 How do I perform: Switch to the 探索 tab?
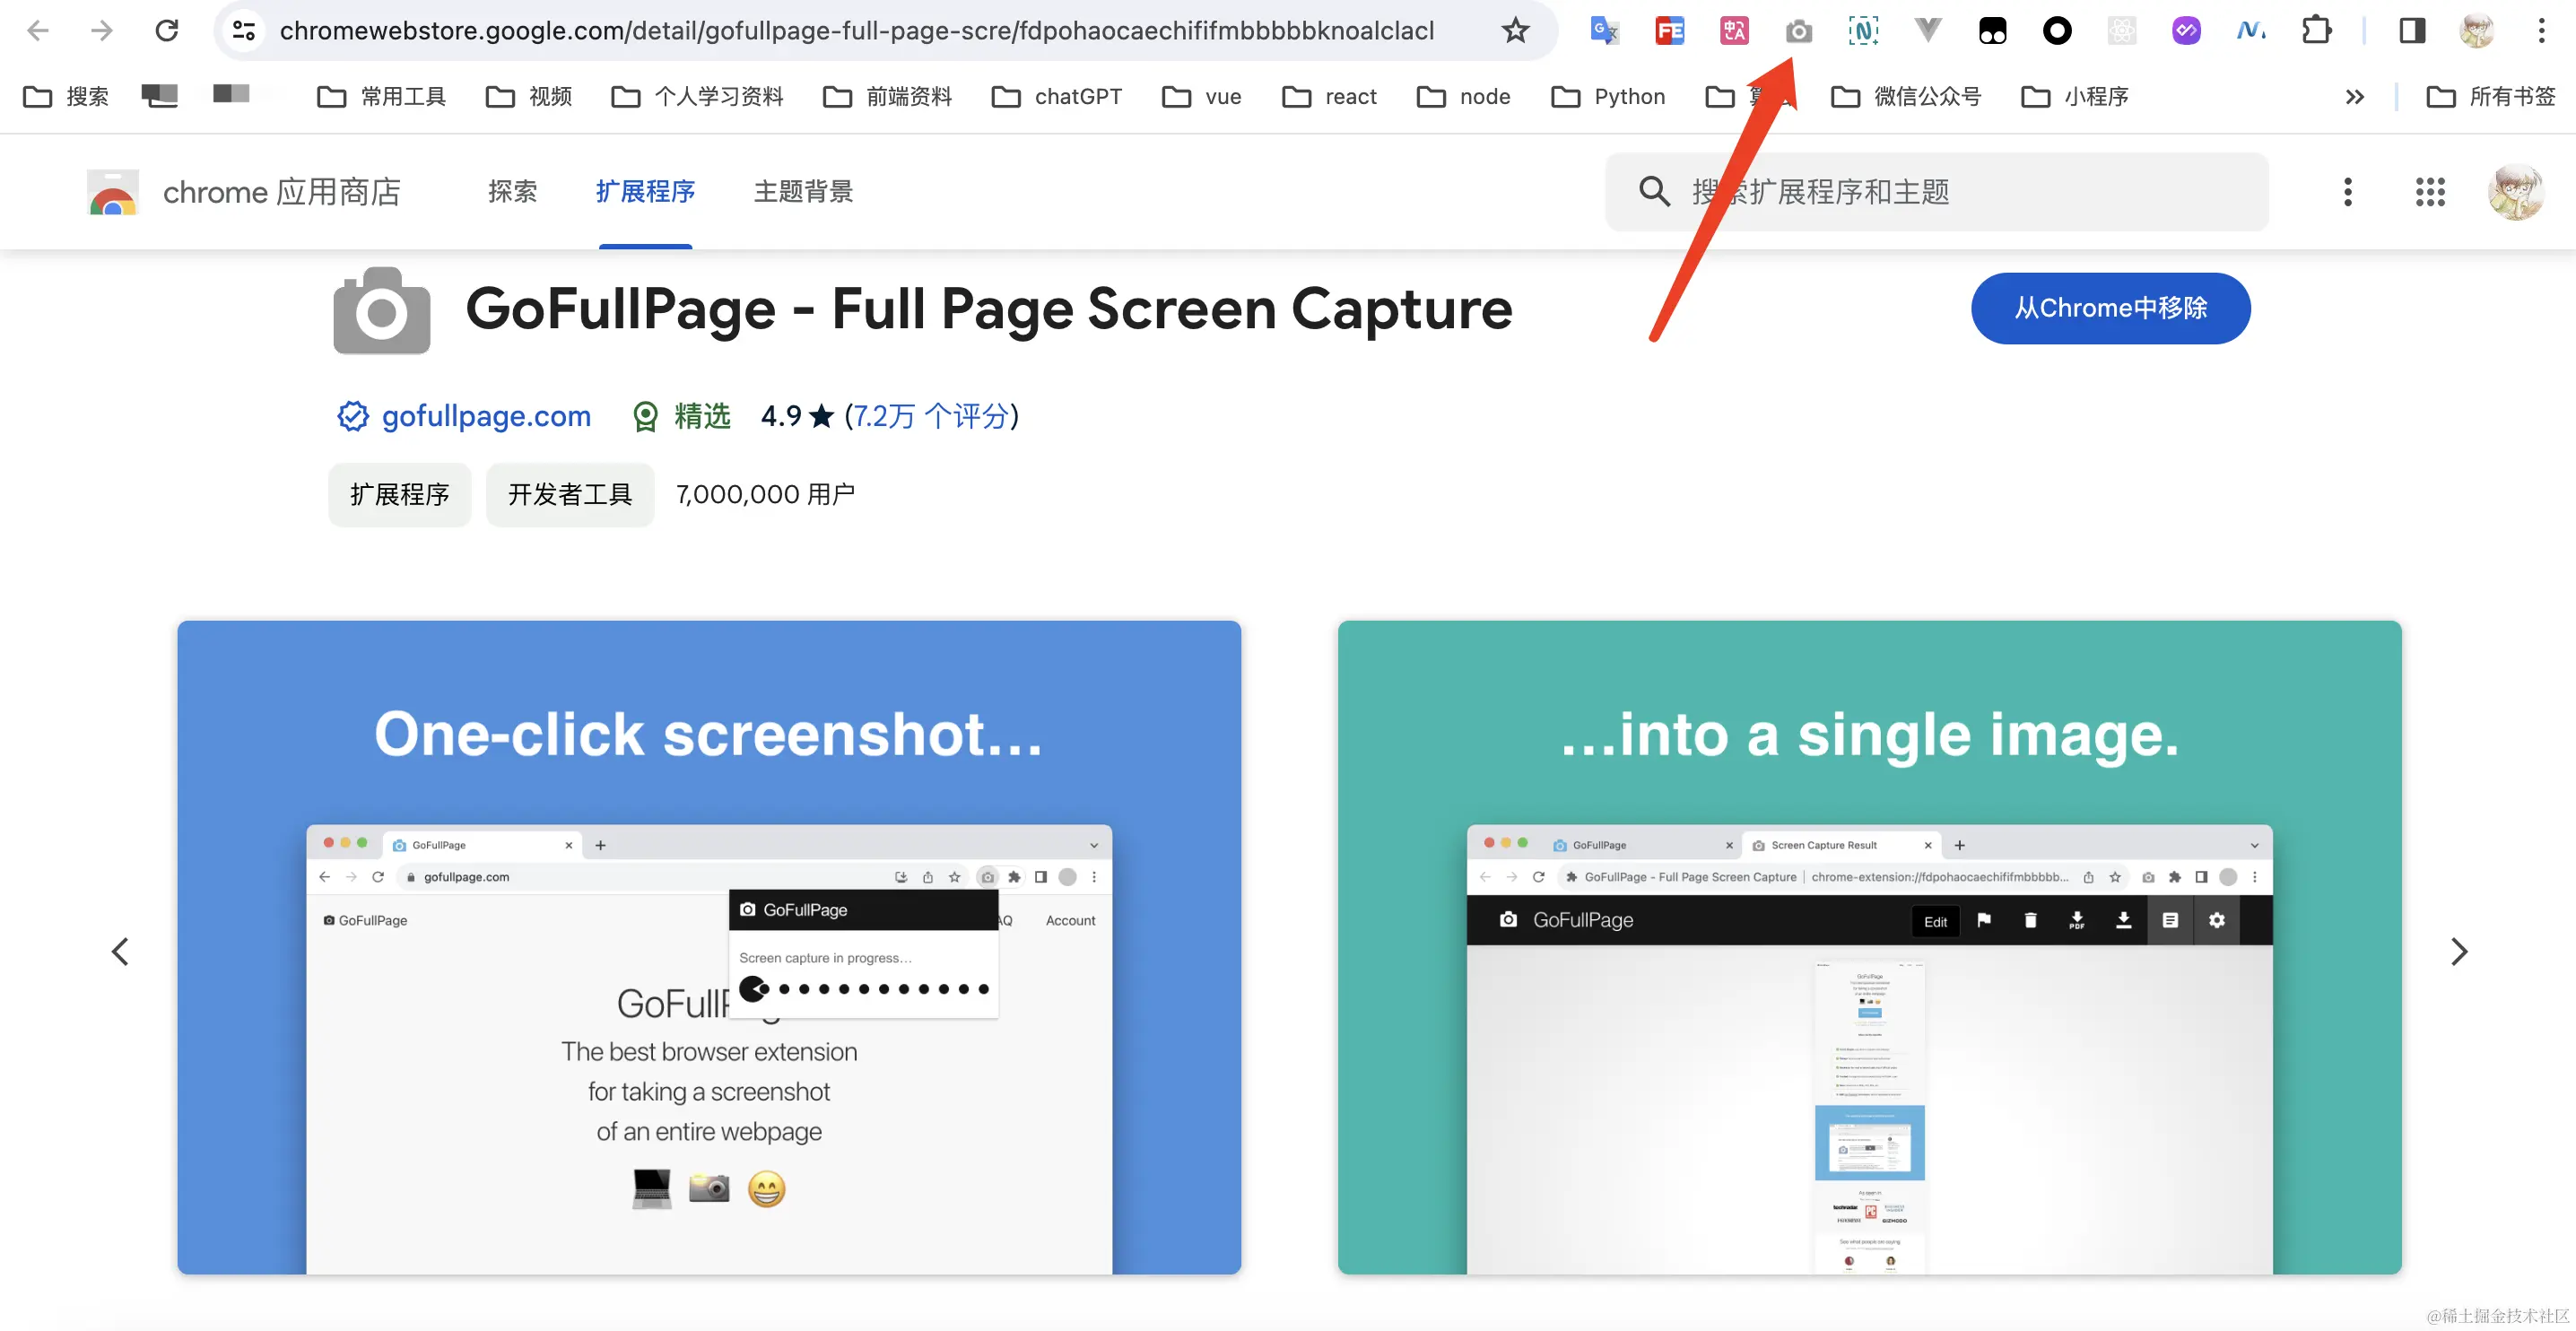(x=512, y=192)
